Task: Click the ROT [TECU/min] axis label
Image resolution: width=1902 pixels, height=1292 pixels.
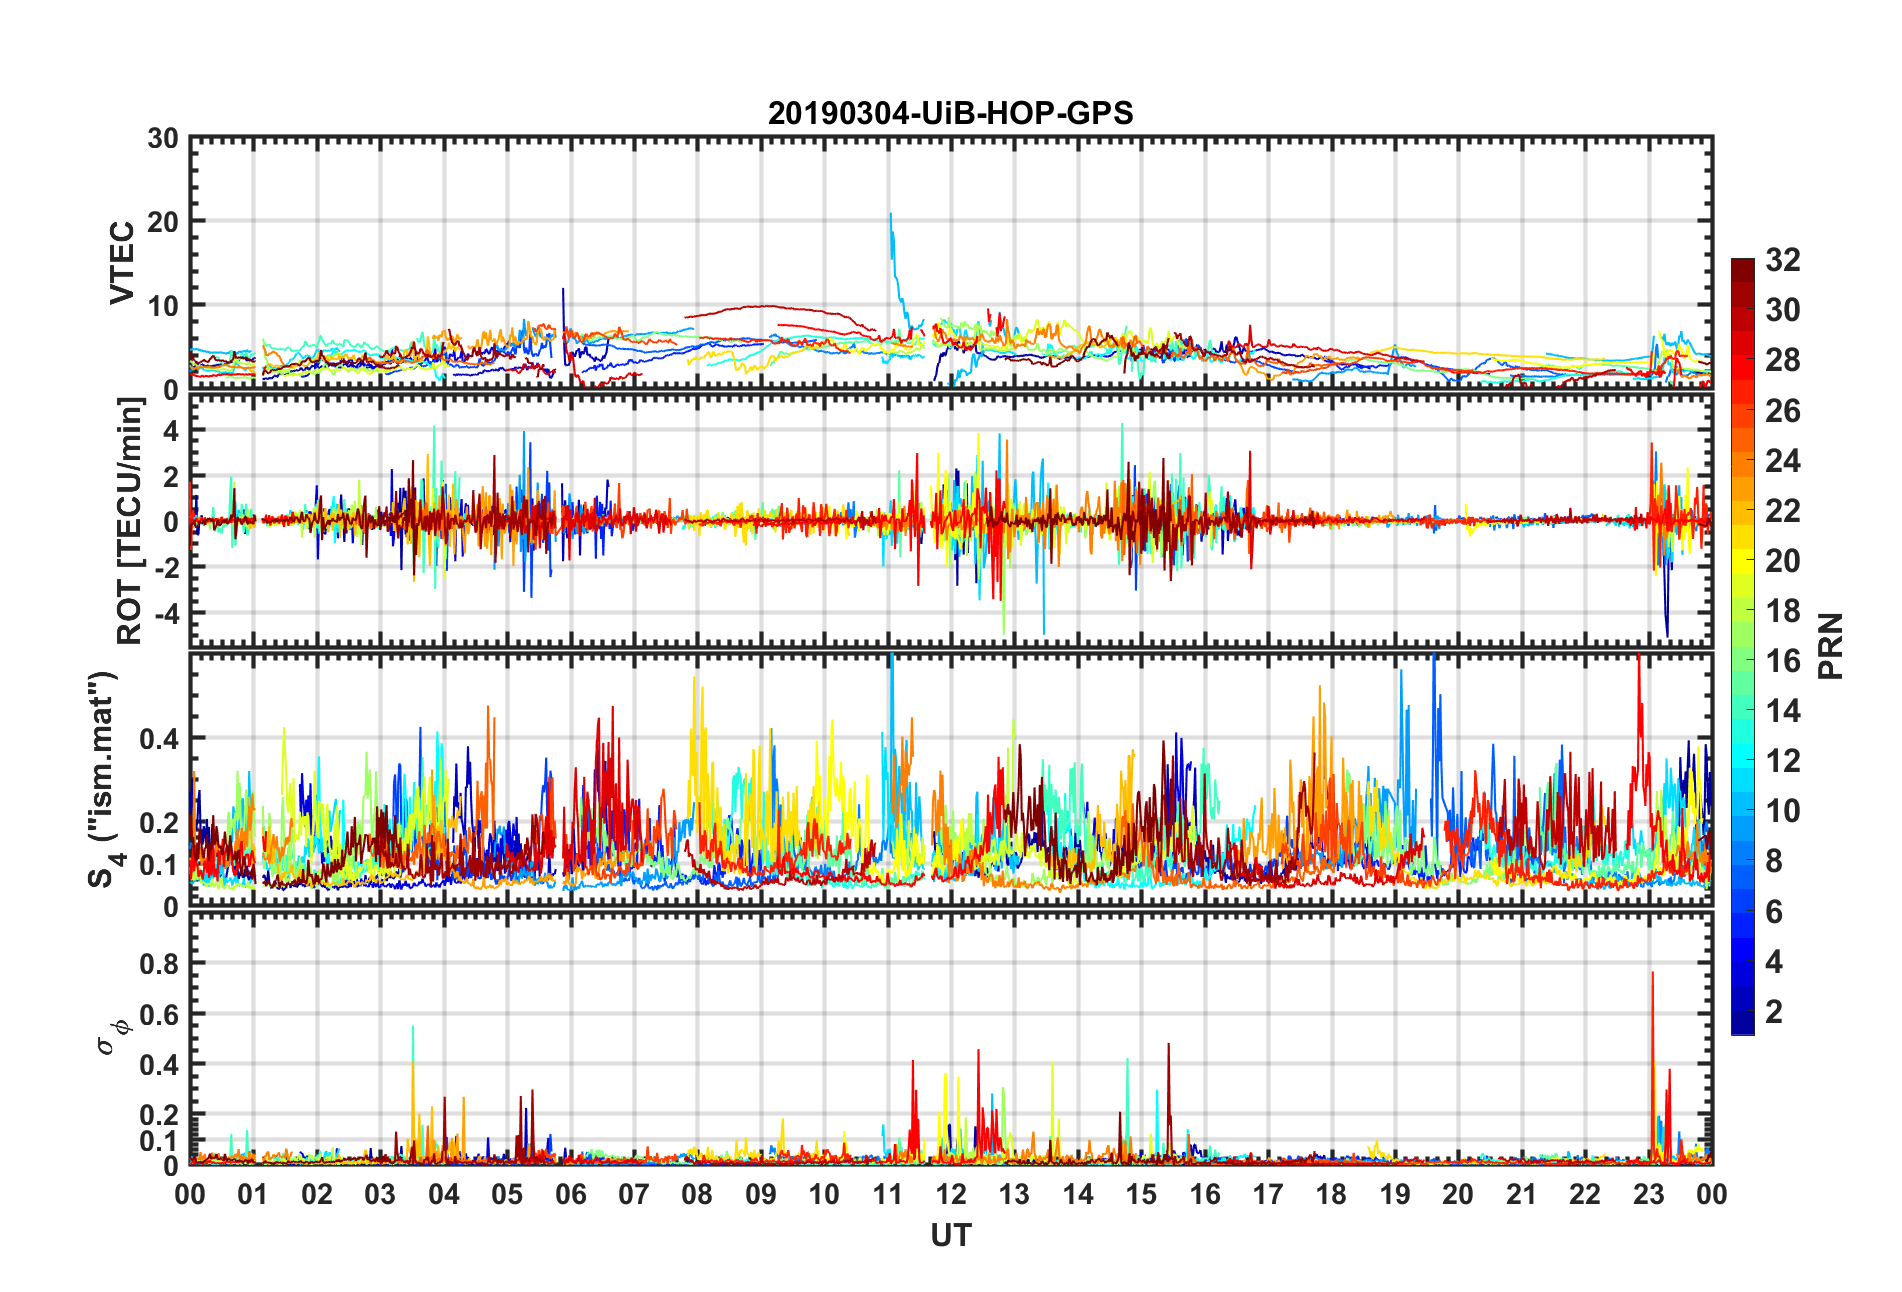Action: point(130,520)
